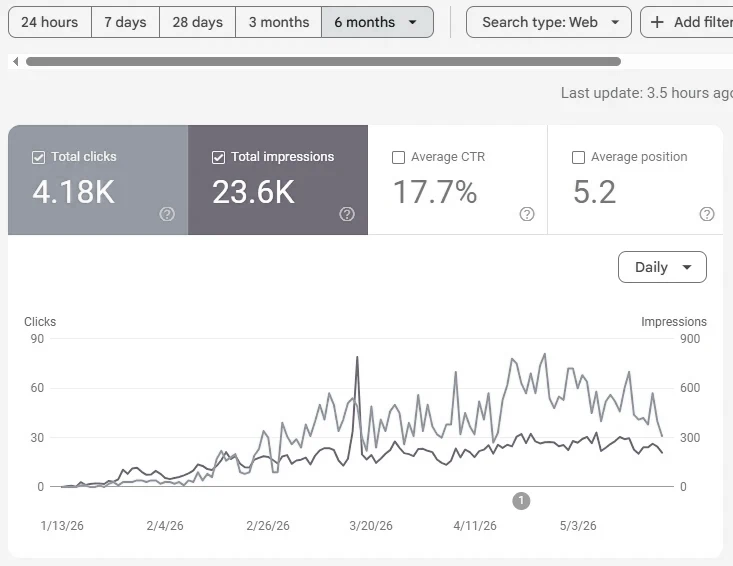
Task: Click the horizontal scrollbar thumb
Action: [323, 61]
